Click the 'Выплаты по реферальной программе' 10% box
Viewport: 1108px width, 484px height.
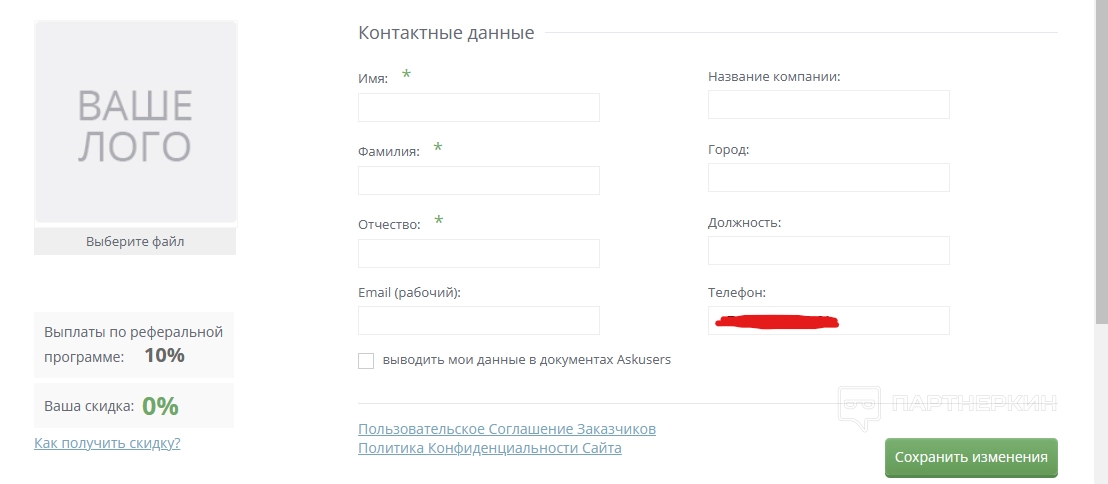click(134, 344)
